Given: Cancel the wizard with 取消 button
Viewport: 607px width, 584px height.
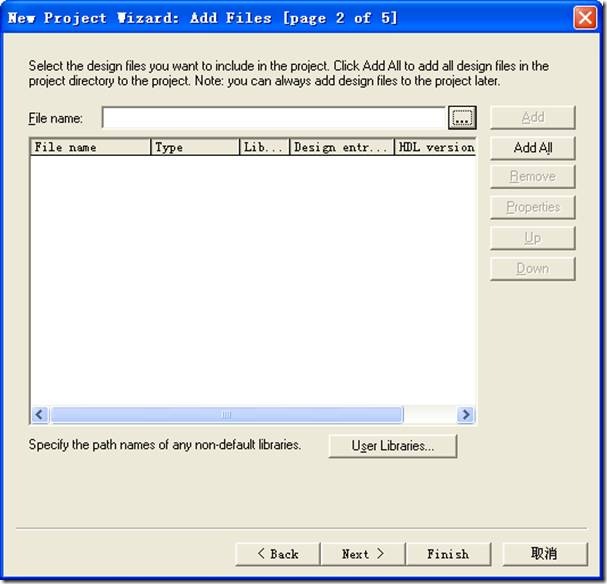Looking at the screenshot, I should [544, 554].
